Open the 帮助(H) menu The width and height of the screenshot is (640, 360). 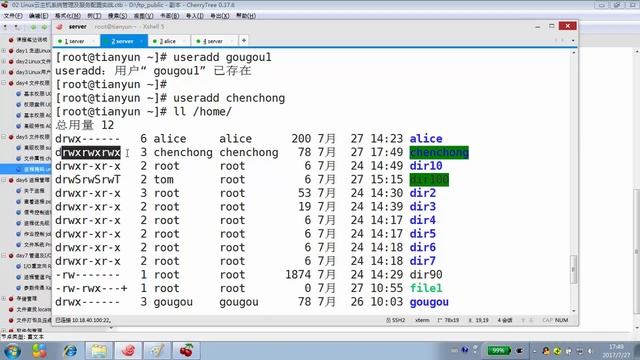246,16
